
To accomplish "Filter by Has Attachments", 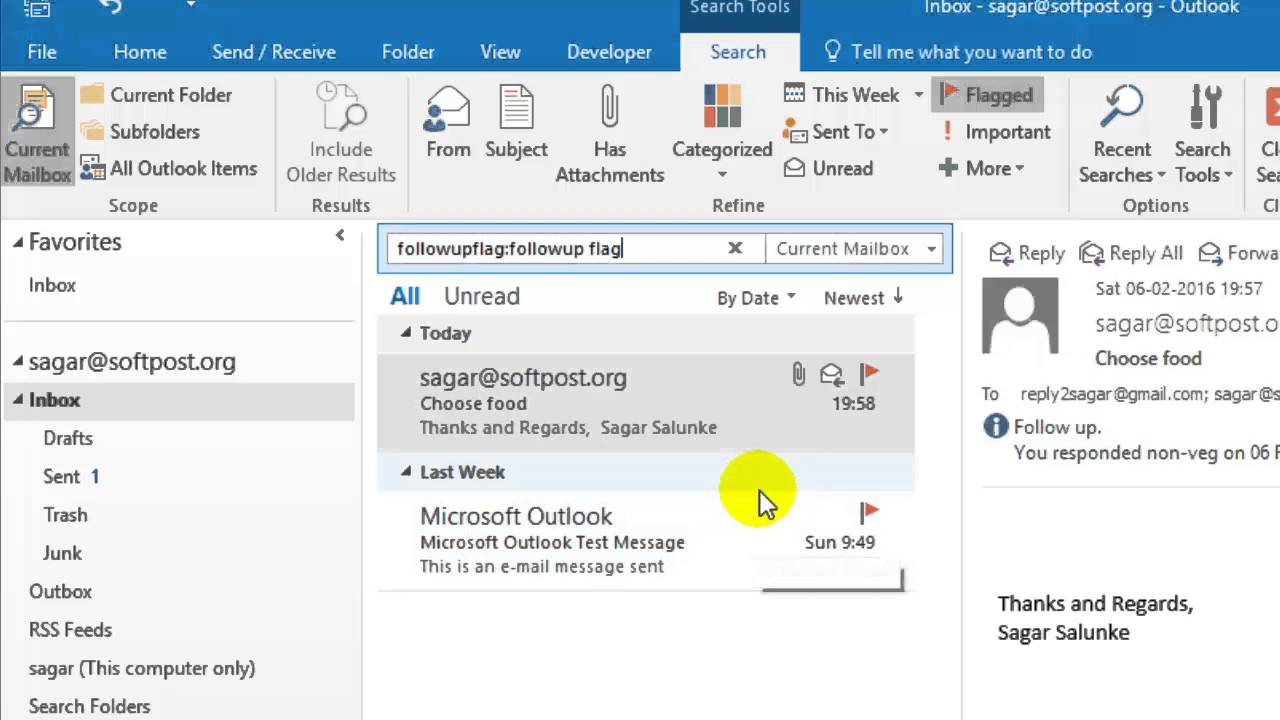I will pyautogui.click(x=610, y=135).
